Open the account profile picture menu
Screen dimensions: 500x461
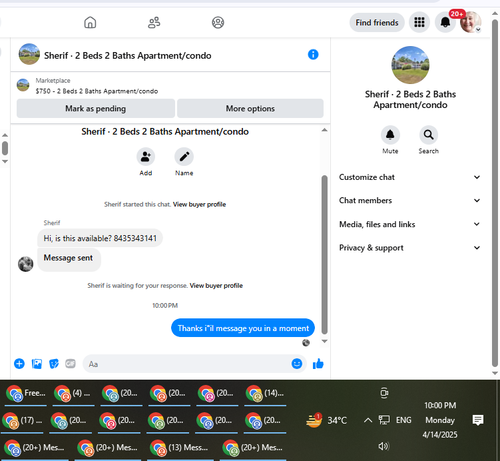tap(470, 22)
